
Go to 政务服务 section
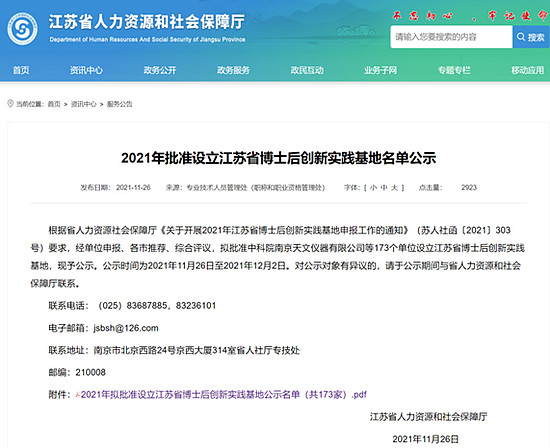233,70
